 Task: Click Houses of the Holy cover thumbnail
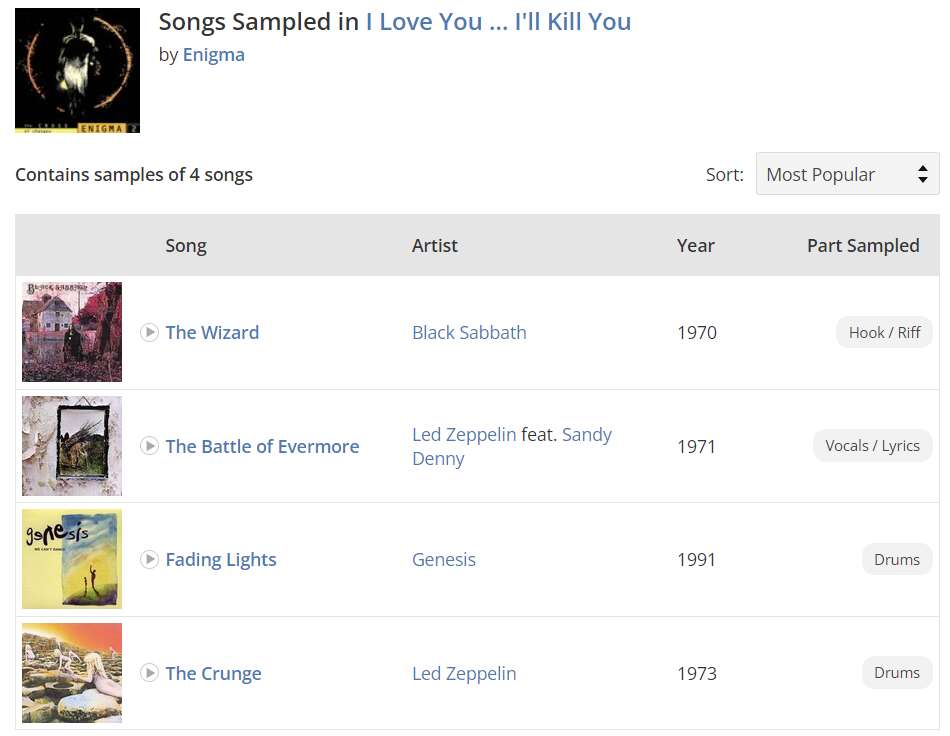(72, 673)
